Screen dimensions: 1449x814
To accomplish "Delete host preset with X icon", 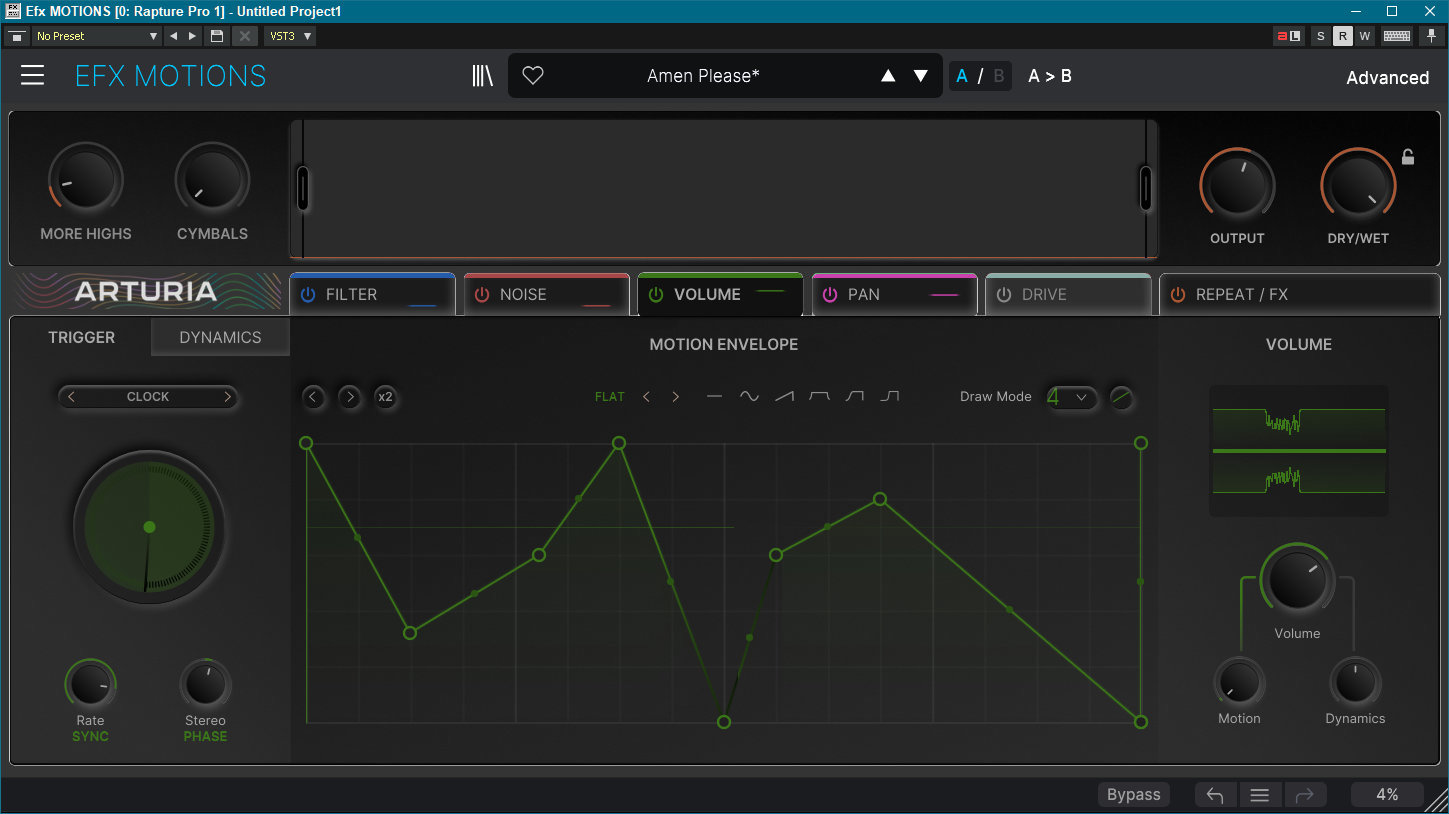I will click(x=244, y=36).
